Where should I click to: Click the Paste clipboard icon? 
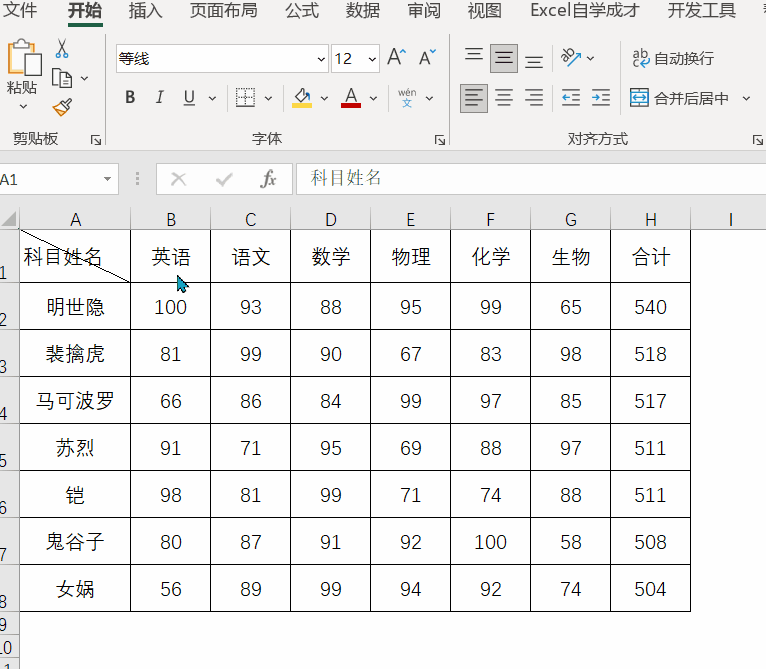[23, 57]
